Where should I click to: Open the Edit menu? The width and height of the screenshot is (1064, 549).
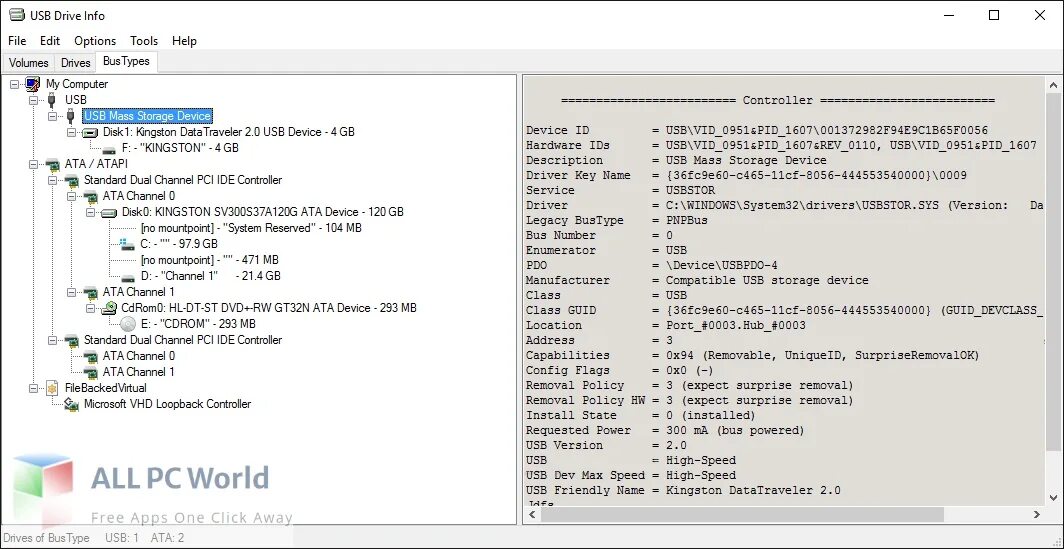pyautogui.click(x=50, y=41)
